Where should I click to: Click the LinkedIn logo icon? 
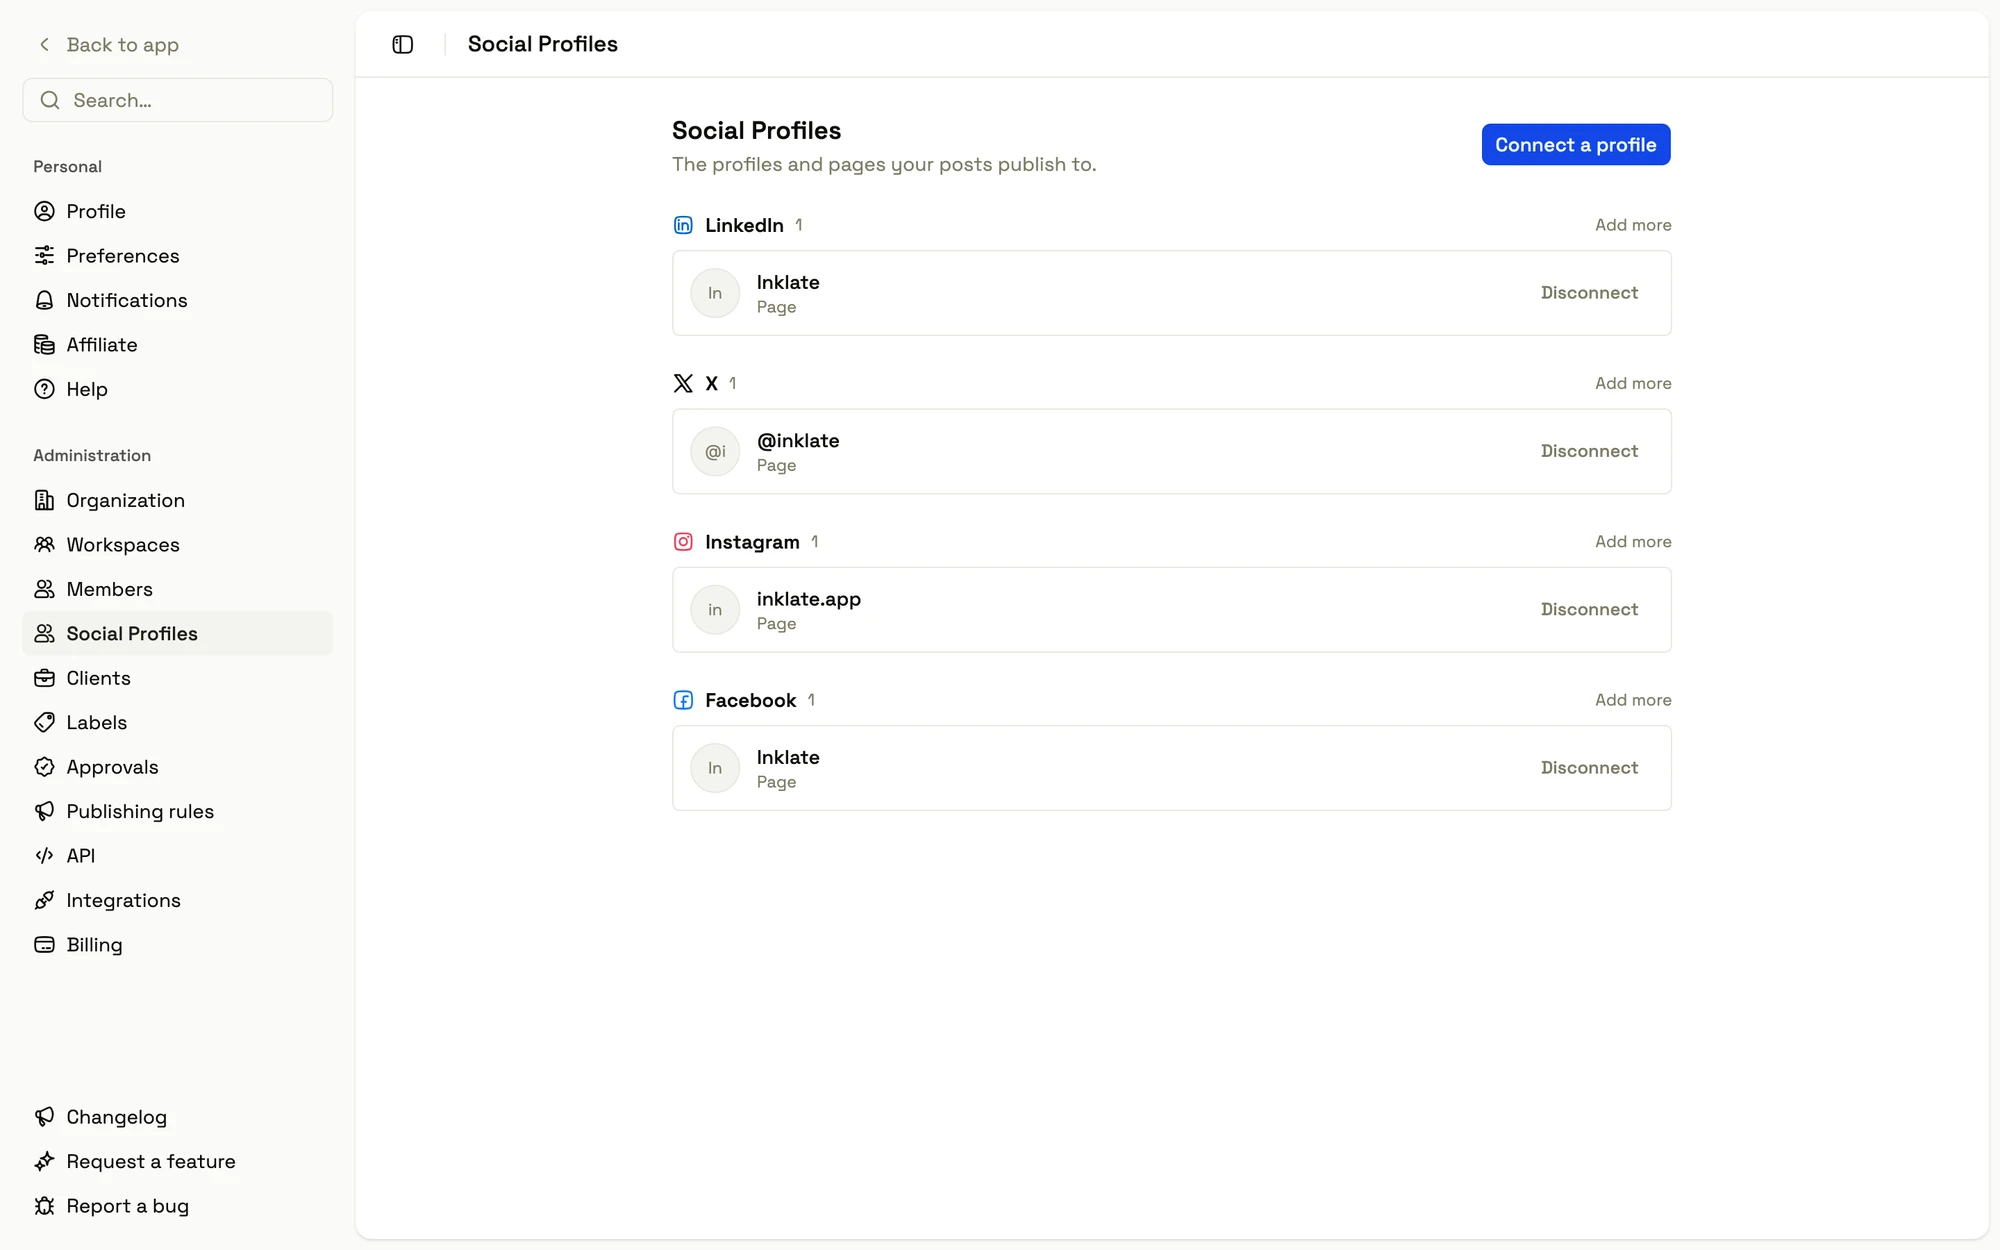coord(683,225)
